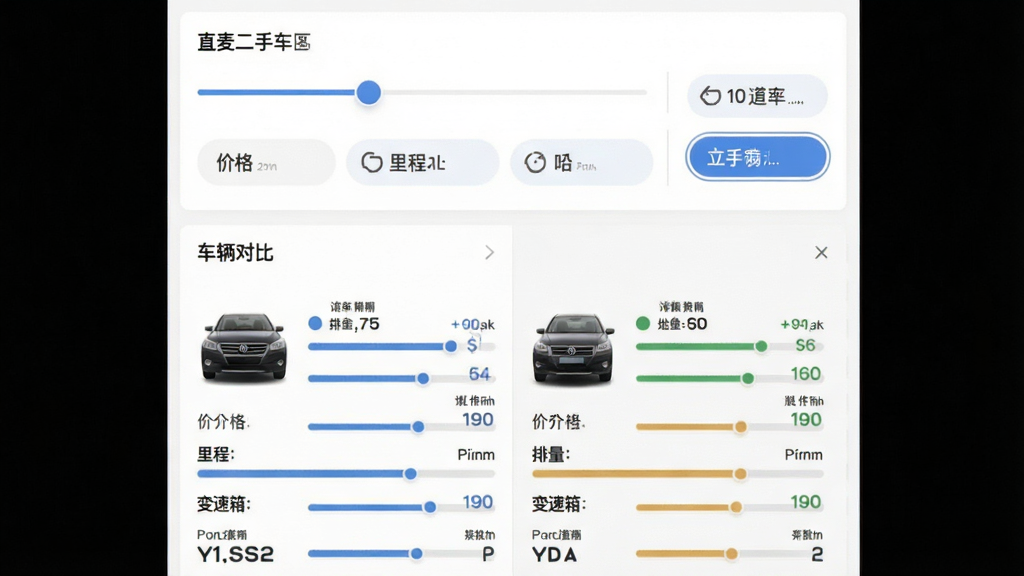Select the 价格 filter chip
The image size is (1024, 576).
pos(266,162)
